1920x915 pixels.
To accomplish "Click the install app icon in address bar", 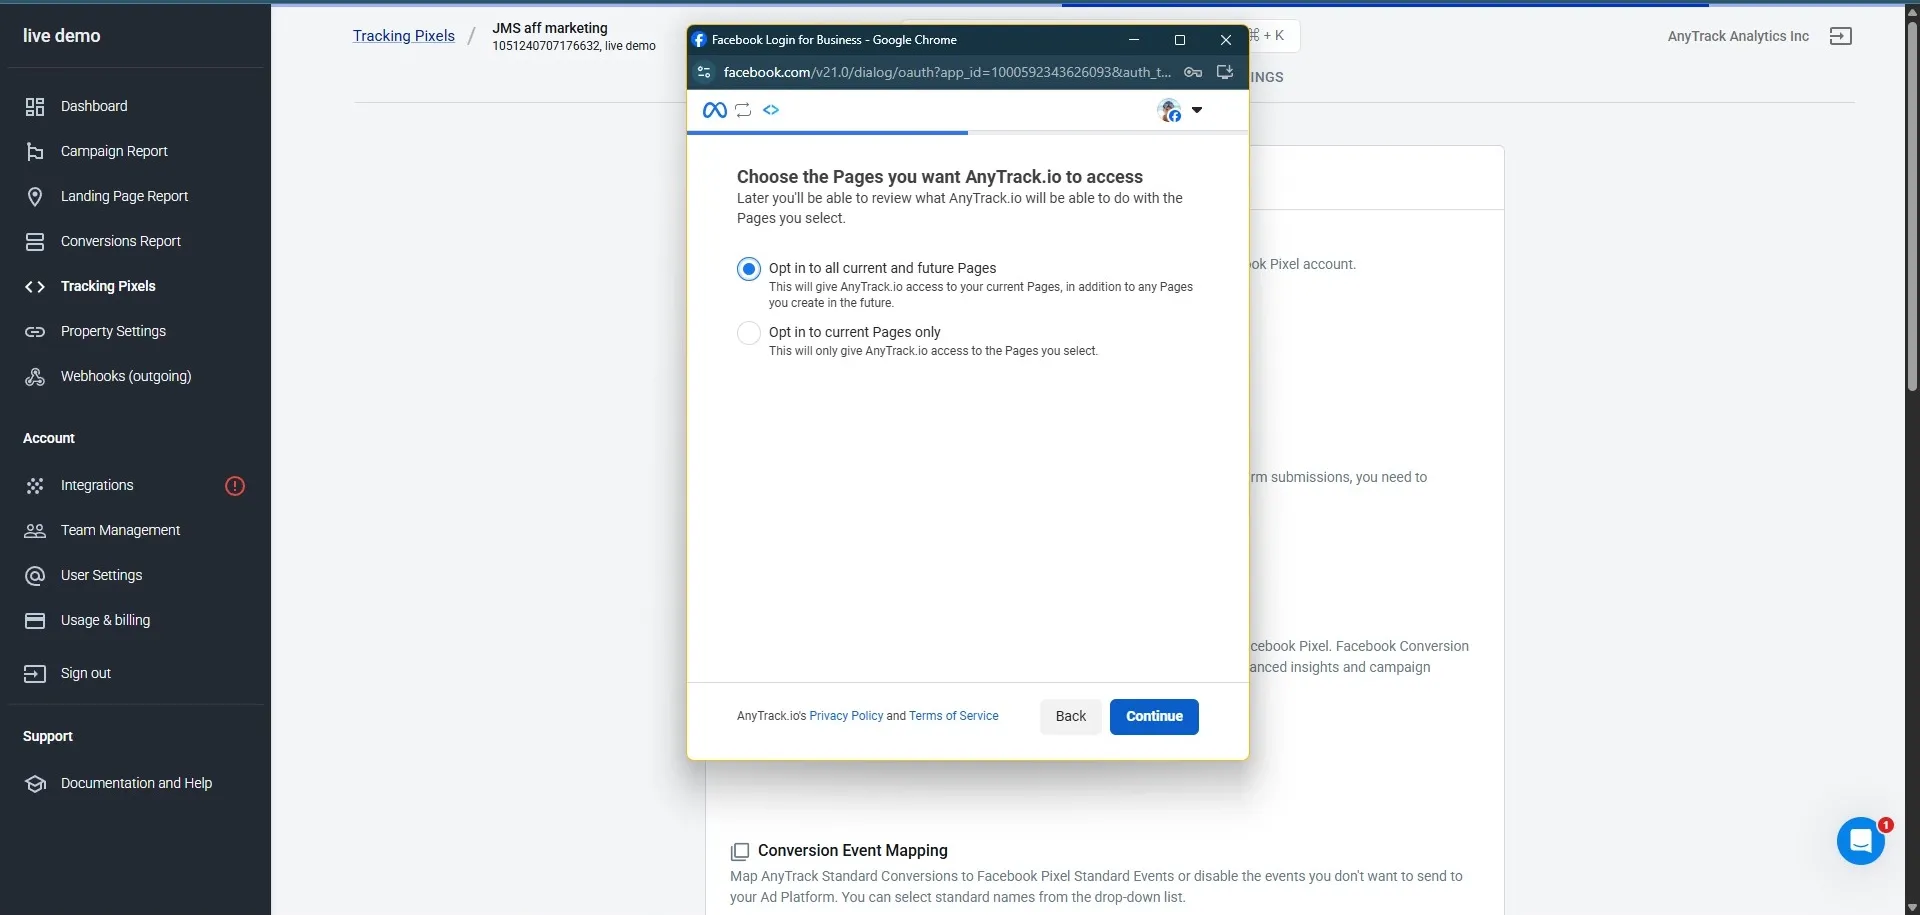I will point(1225,72).
